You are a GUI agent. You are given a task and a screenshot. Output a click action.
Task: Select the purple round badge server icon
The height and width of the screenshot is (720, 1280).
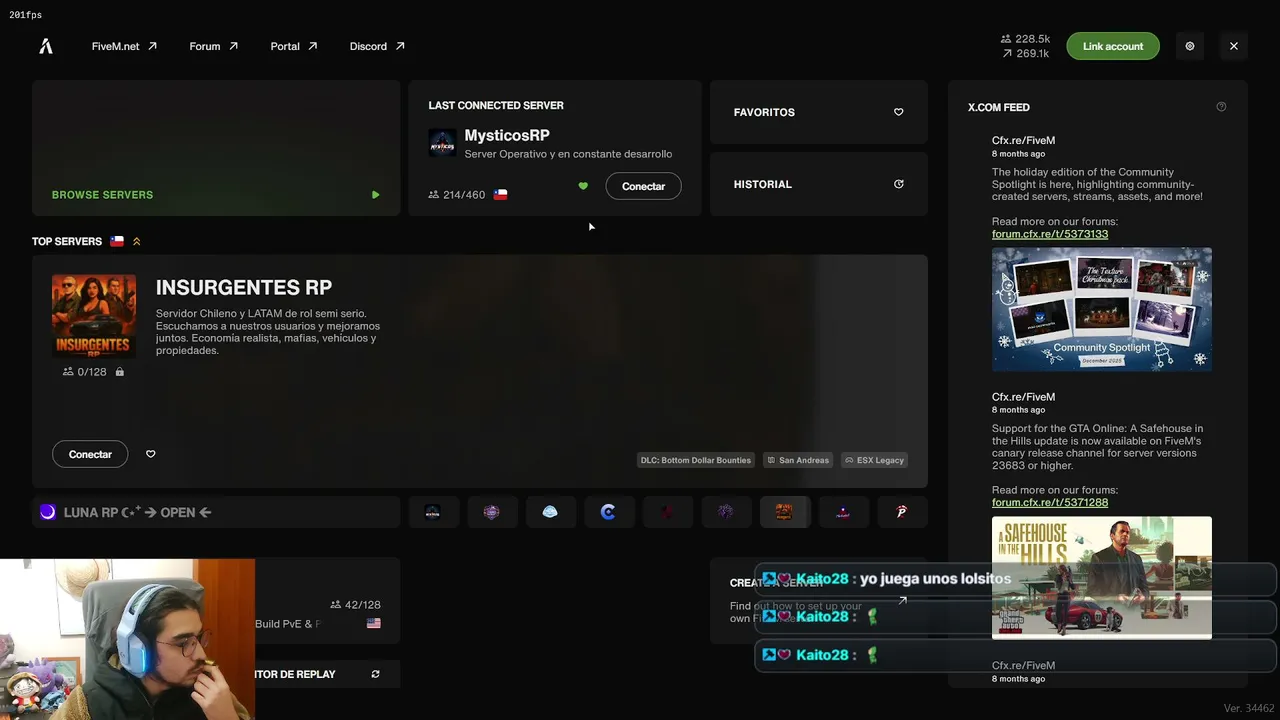pyautogui.click(x=491, y=512)
